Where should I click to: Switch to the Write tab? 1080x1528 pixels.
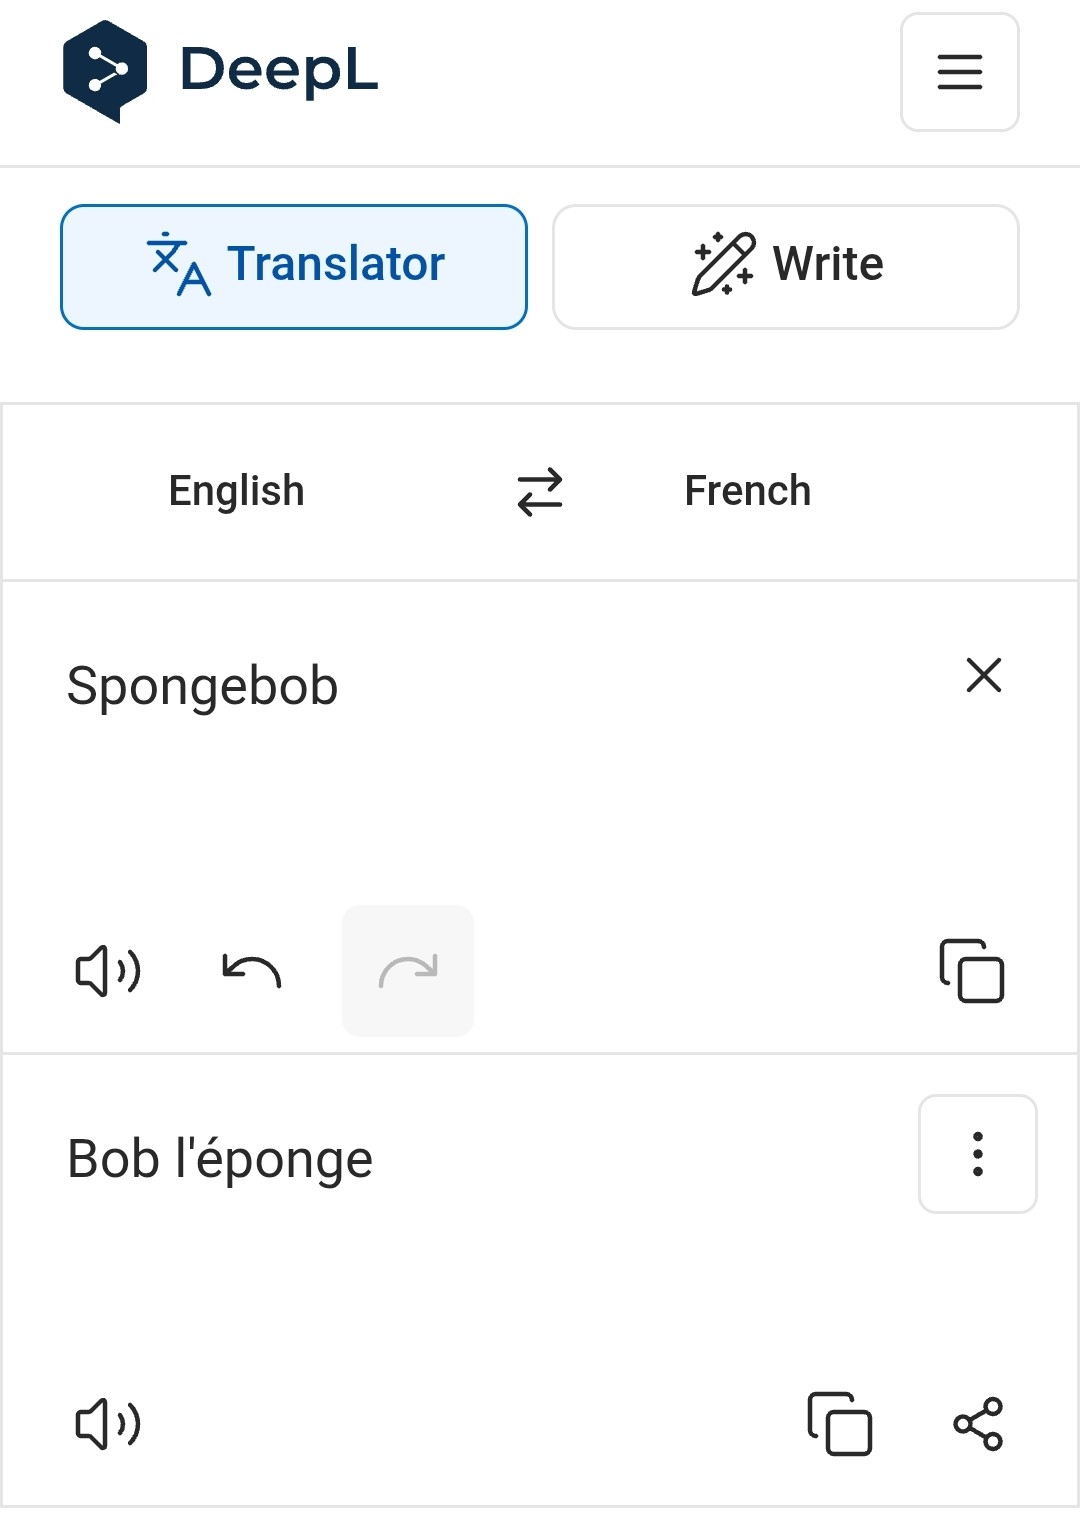tap(786, 267)
